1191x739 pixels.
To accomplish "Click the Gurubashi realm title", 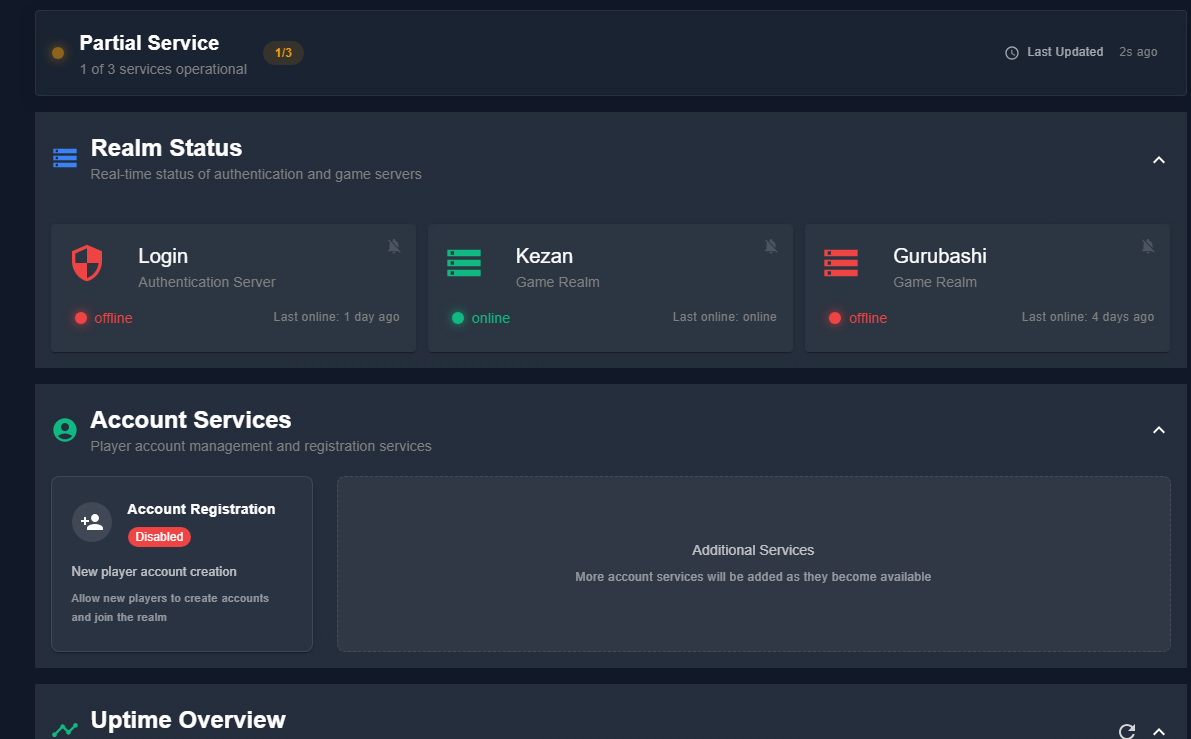I will click(940, 256).
